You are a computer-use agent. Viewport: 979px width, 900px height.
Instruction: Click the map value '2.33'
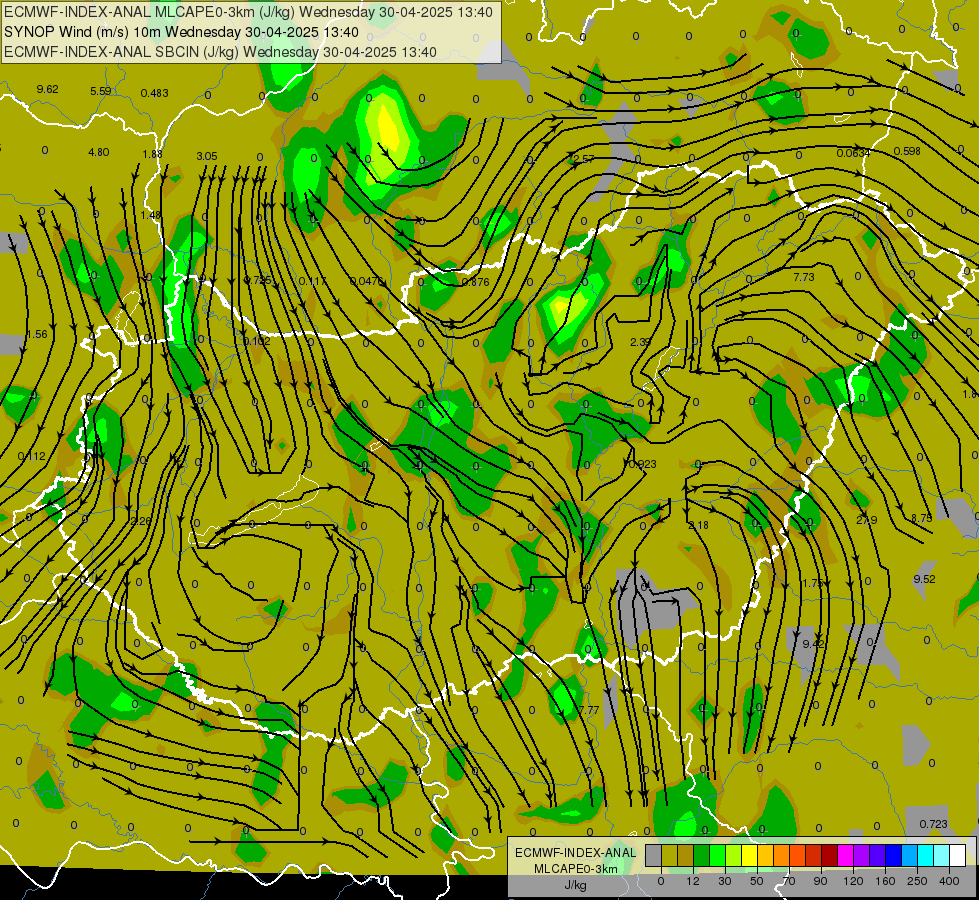(x=641, y=342)
